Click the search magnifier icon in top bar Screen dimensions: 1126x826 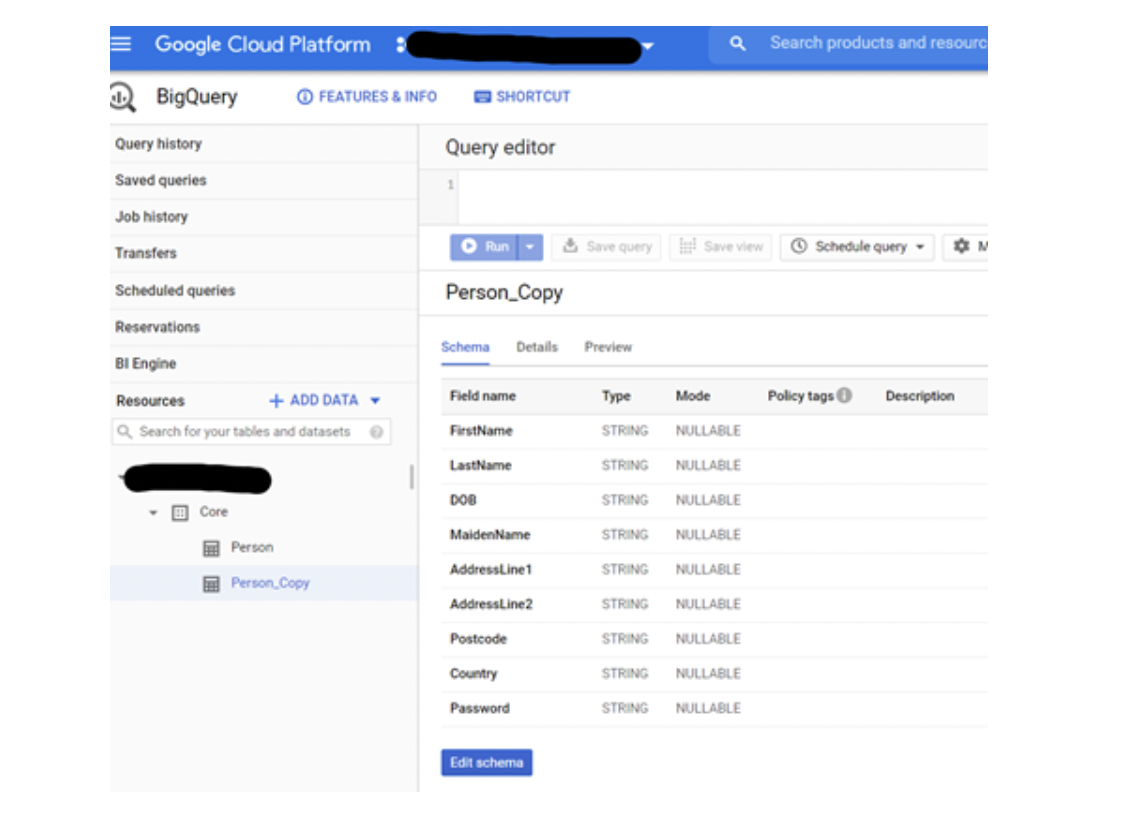[x=738, y=44]
